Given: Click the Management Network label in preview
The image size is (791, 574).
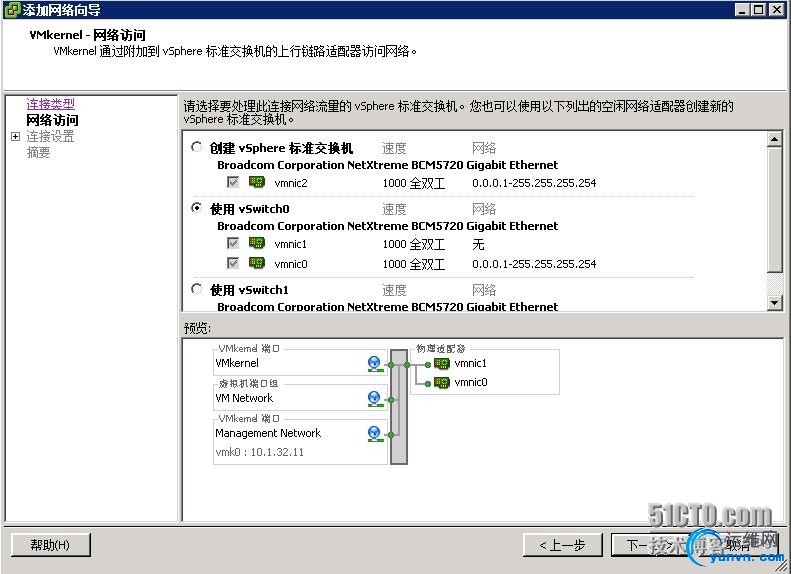Looking at the screenshot, I should [268, 433].
